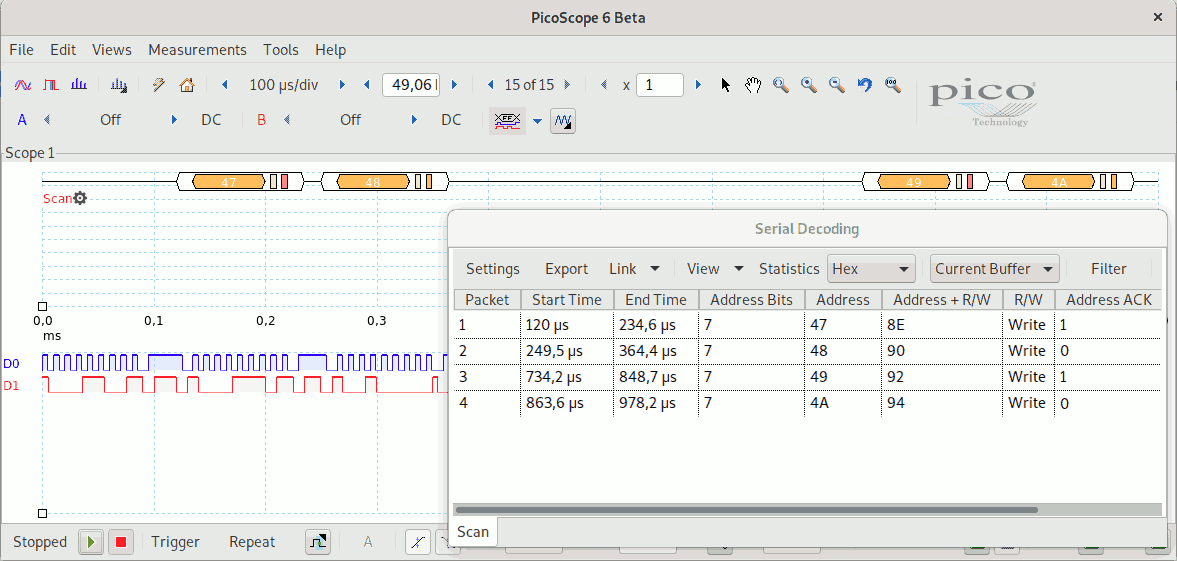Image resolution: width=1177 pixels, height=561 pixels.
Task: Open the Views menu
Action: coord(112,50)
